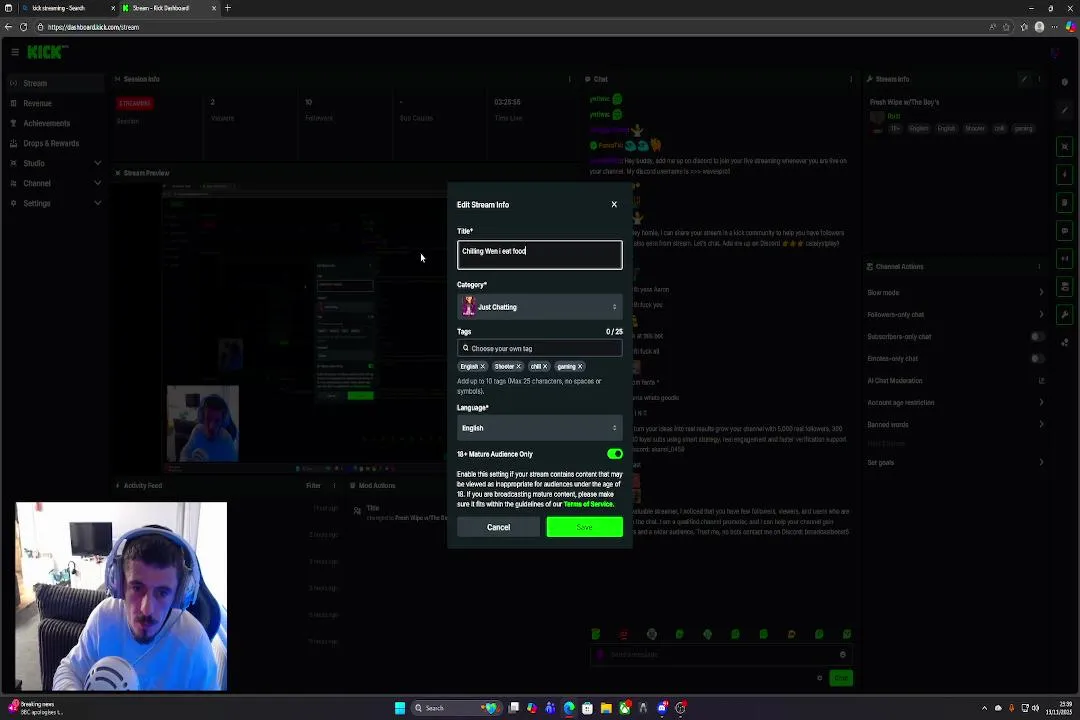The width and height of the screenshot is (1080, 720).
Task: Open the hamburger menu beside the Kick logo
Action: click(14, 52)
